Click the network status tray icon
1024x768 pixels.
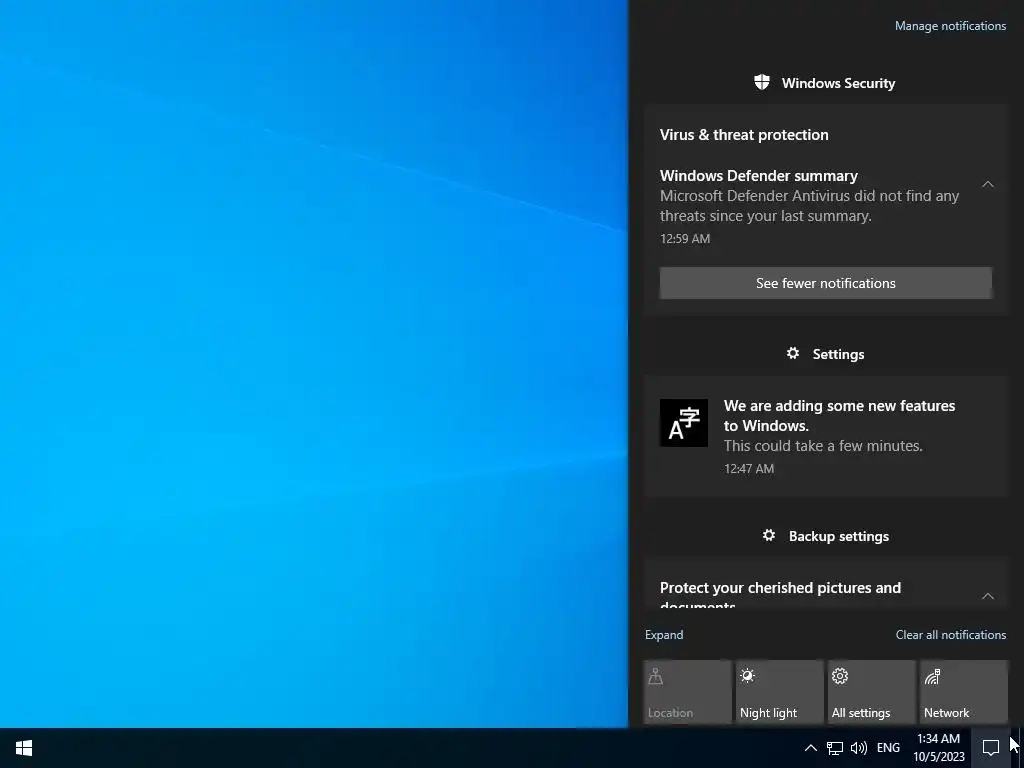[835, 748]
